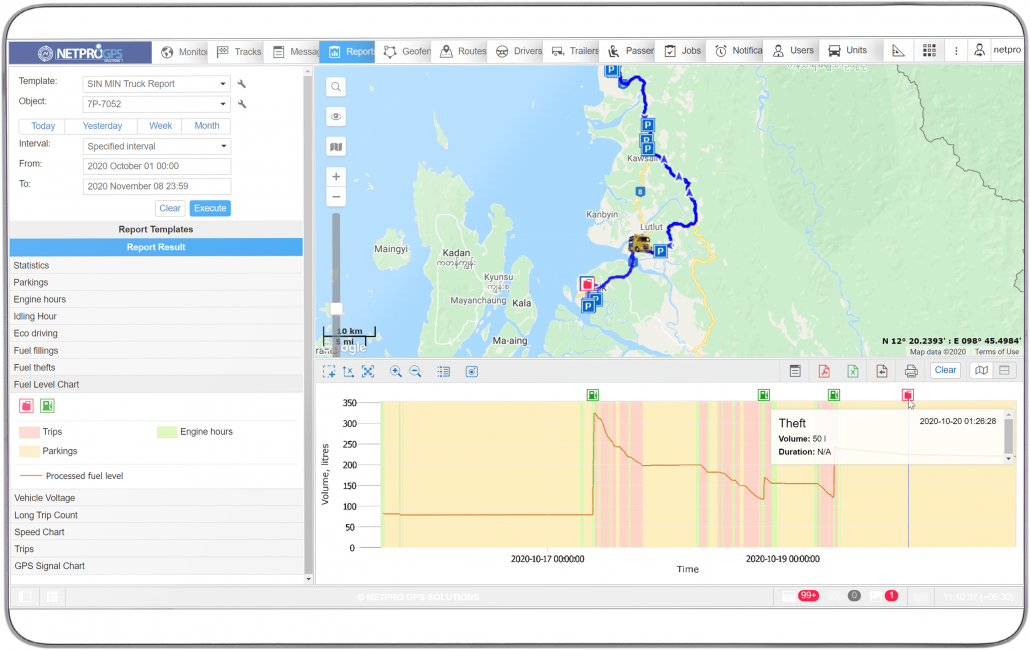Clear the chart with the Clear button

pos(944,370)
